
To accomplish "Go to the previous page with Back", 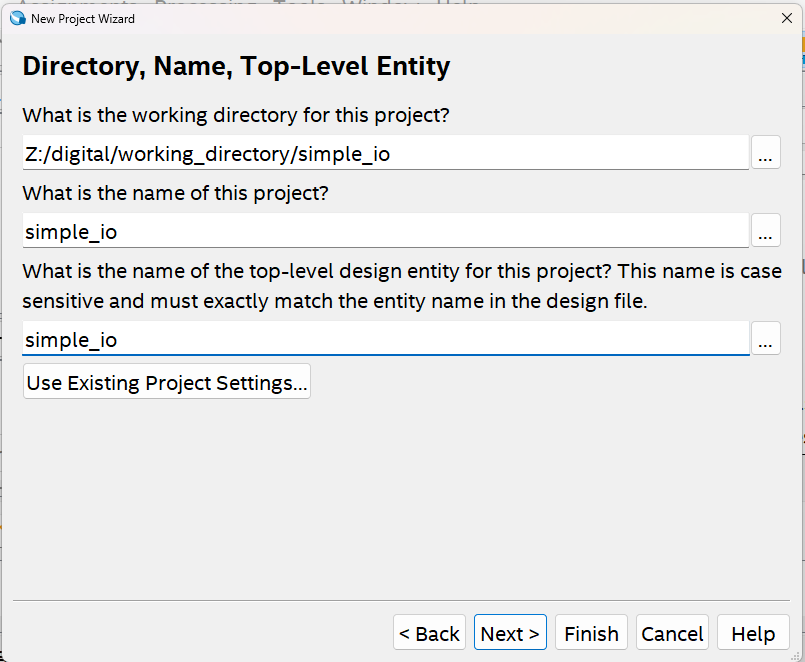I will [x=429, y=632].
